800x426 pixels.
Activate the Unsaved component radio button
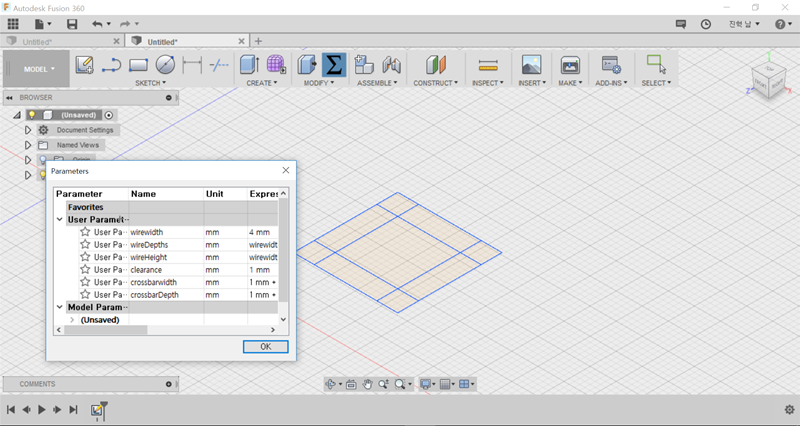click(108, 115)
